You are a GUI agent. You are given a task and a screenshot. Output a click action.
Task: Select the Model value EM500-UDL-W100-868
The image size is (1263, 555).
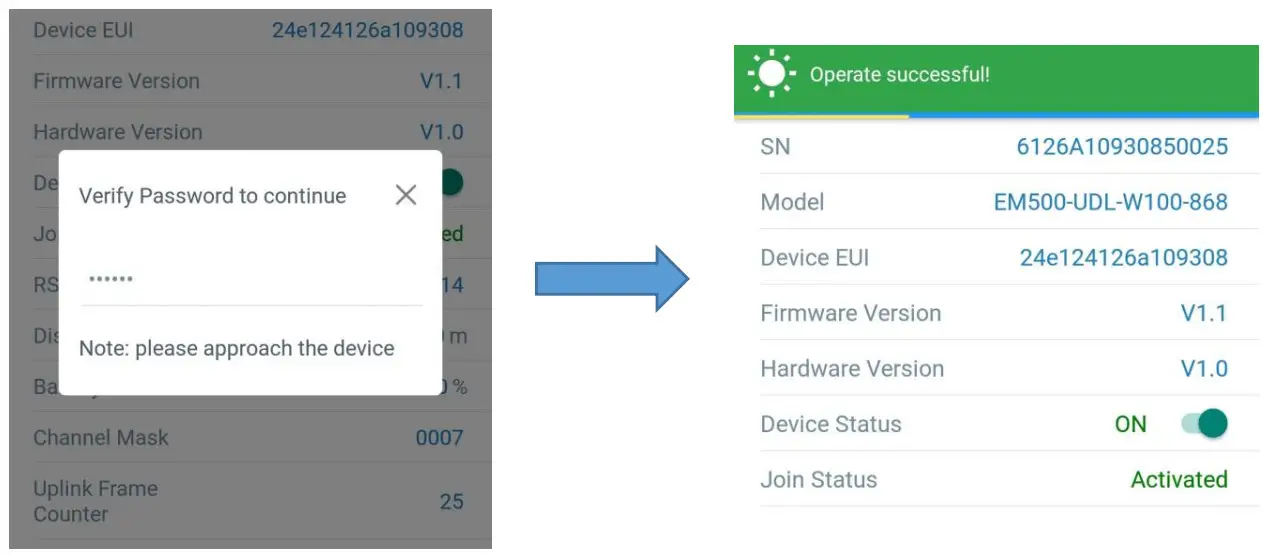tap(1110, 202)
